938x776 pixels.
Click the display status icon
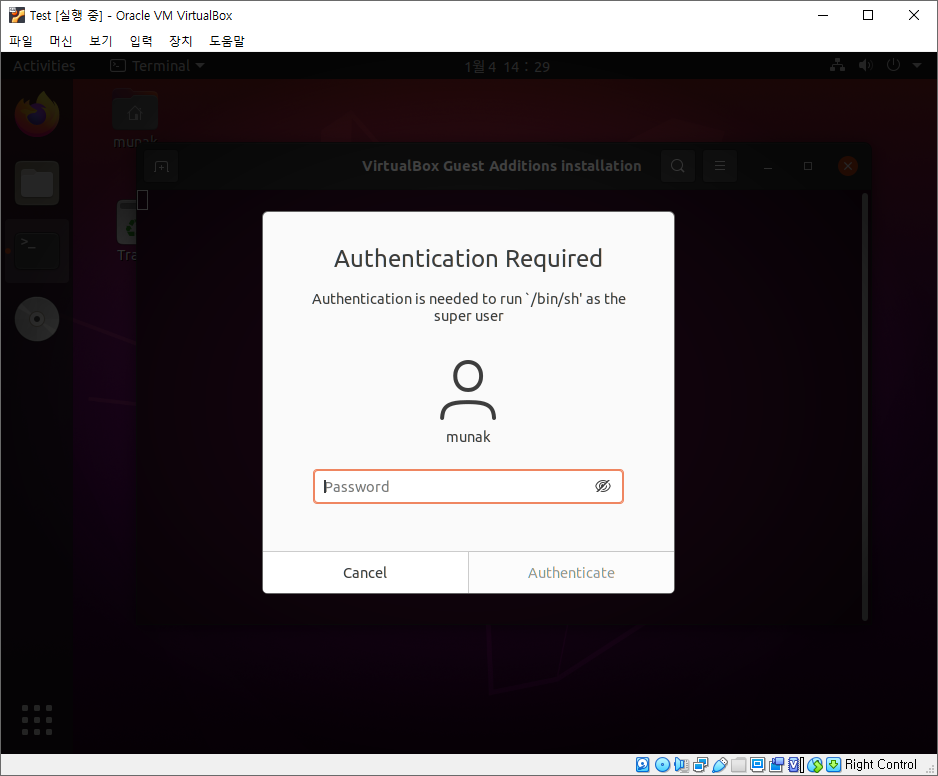[757, 764]
